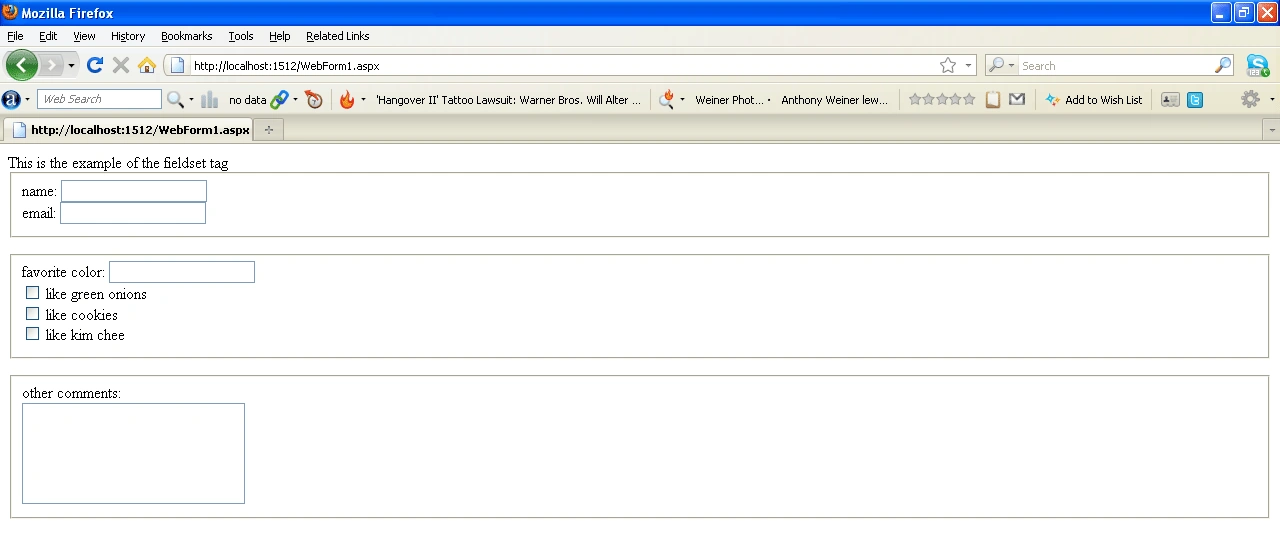1280x551 pixels.
Task: Click the Wayback clock icon
Action: coord(314,99)
